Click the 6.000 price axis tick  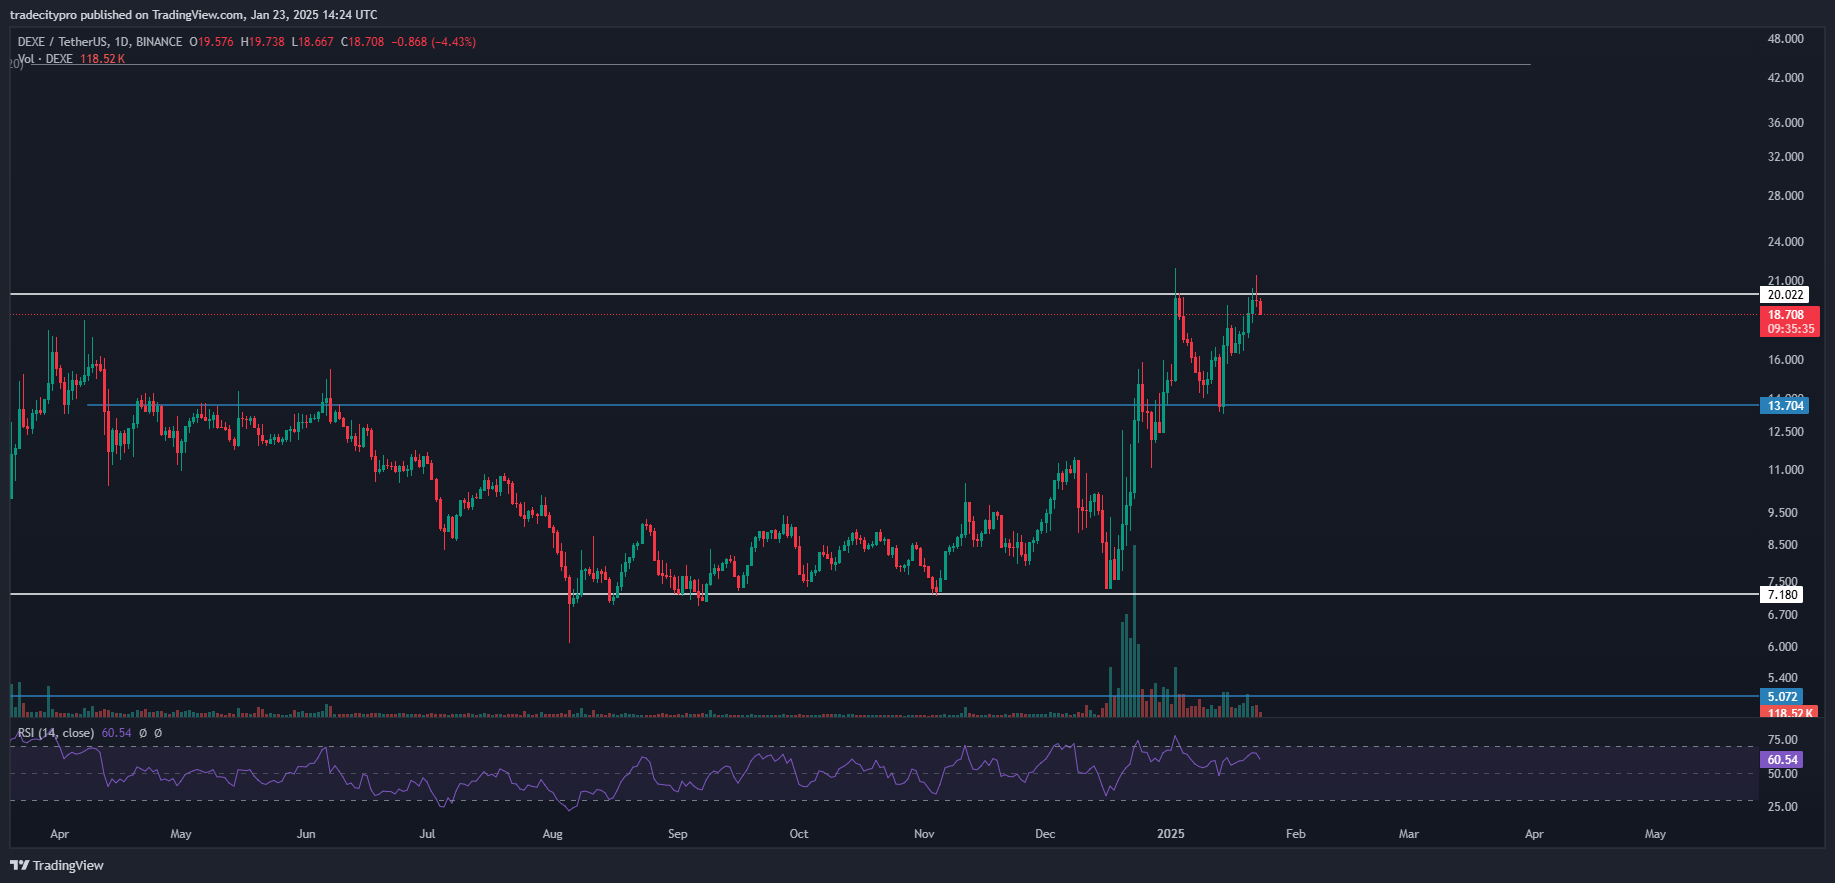pyautogui.click(x=1782, y=647)
